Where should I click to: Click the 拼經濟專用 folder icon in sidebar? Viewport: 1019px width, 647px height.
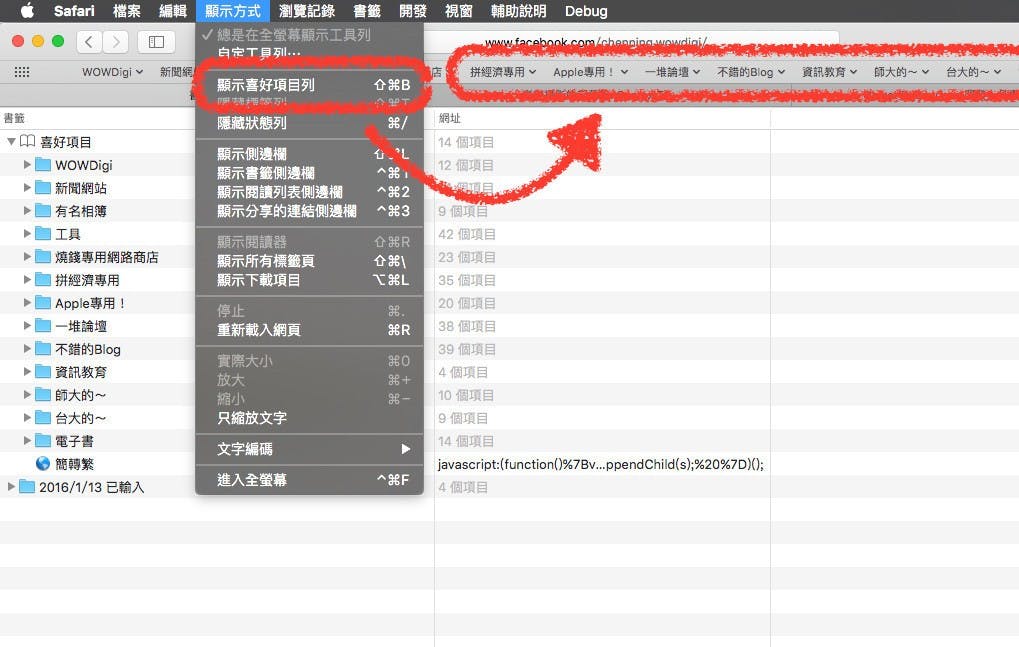tap(43, 279)
